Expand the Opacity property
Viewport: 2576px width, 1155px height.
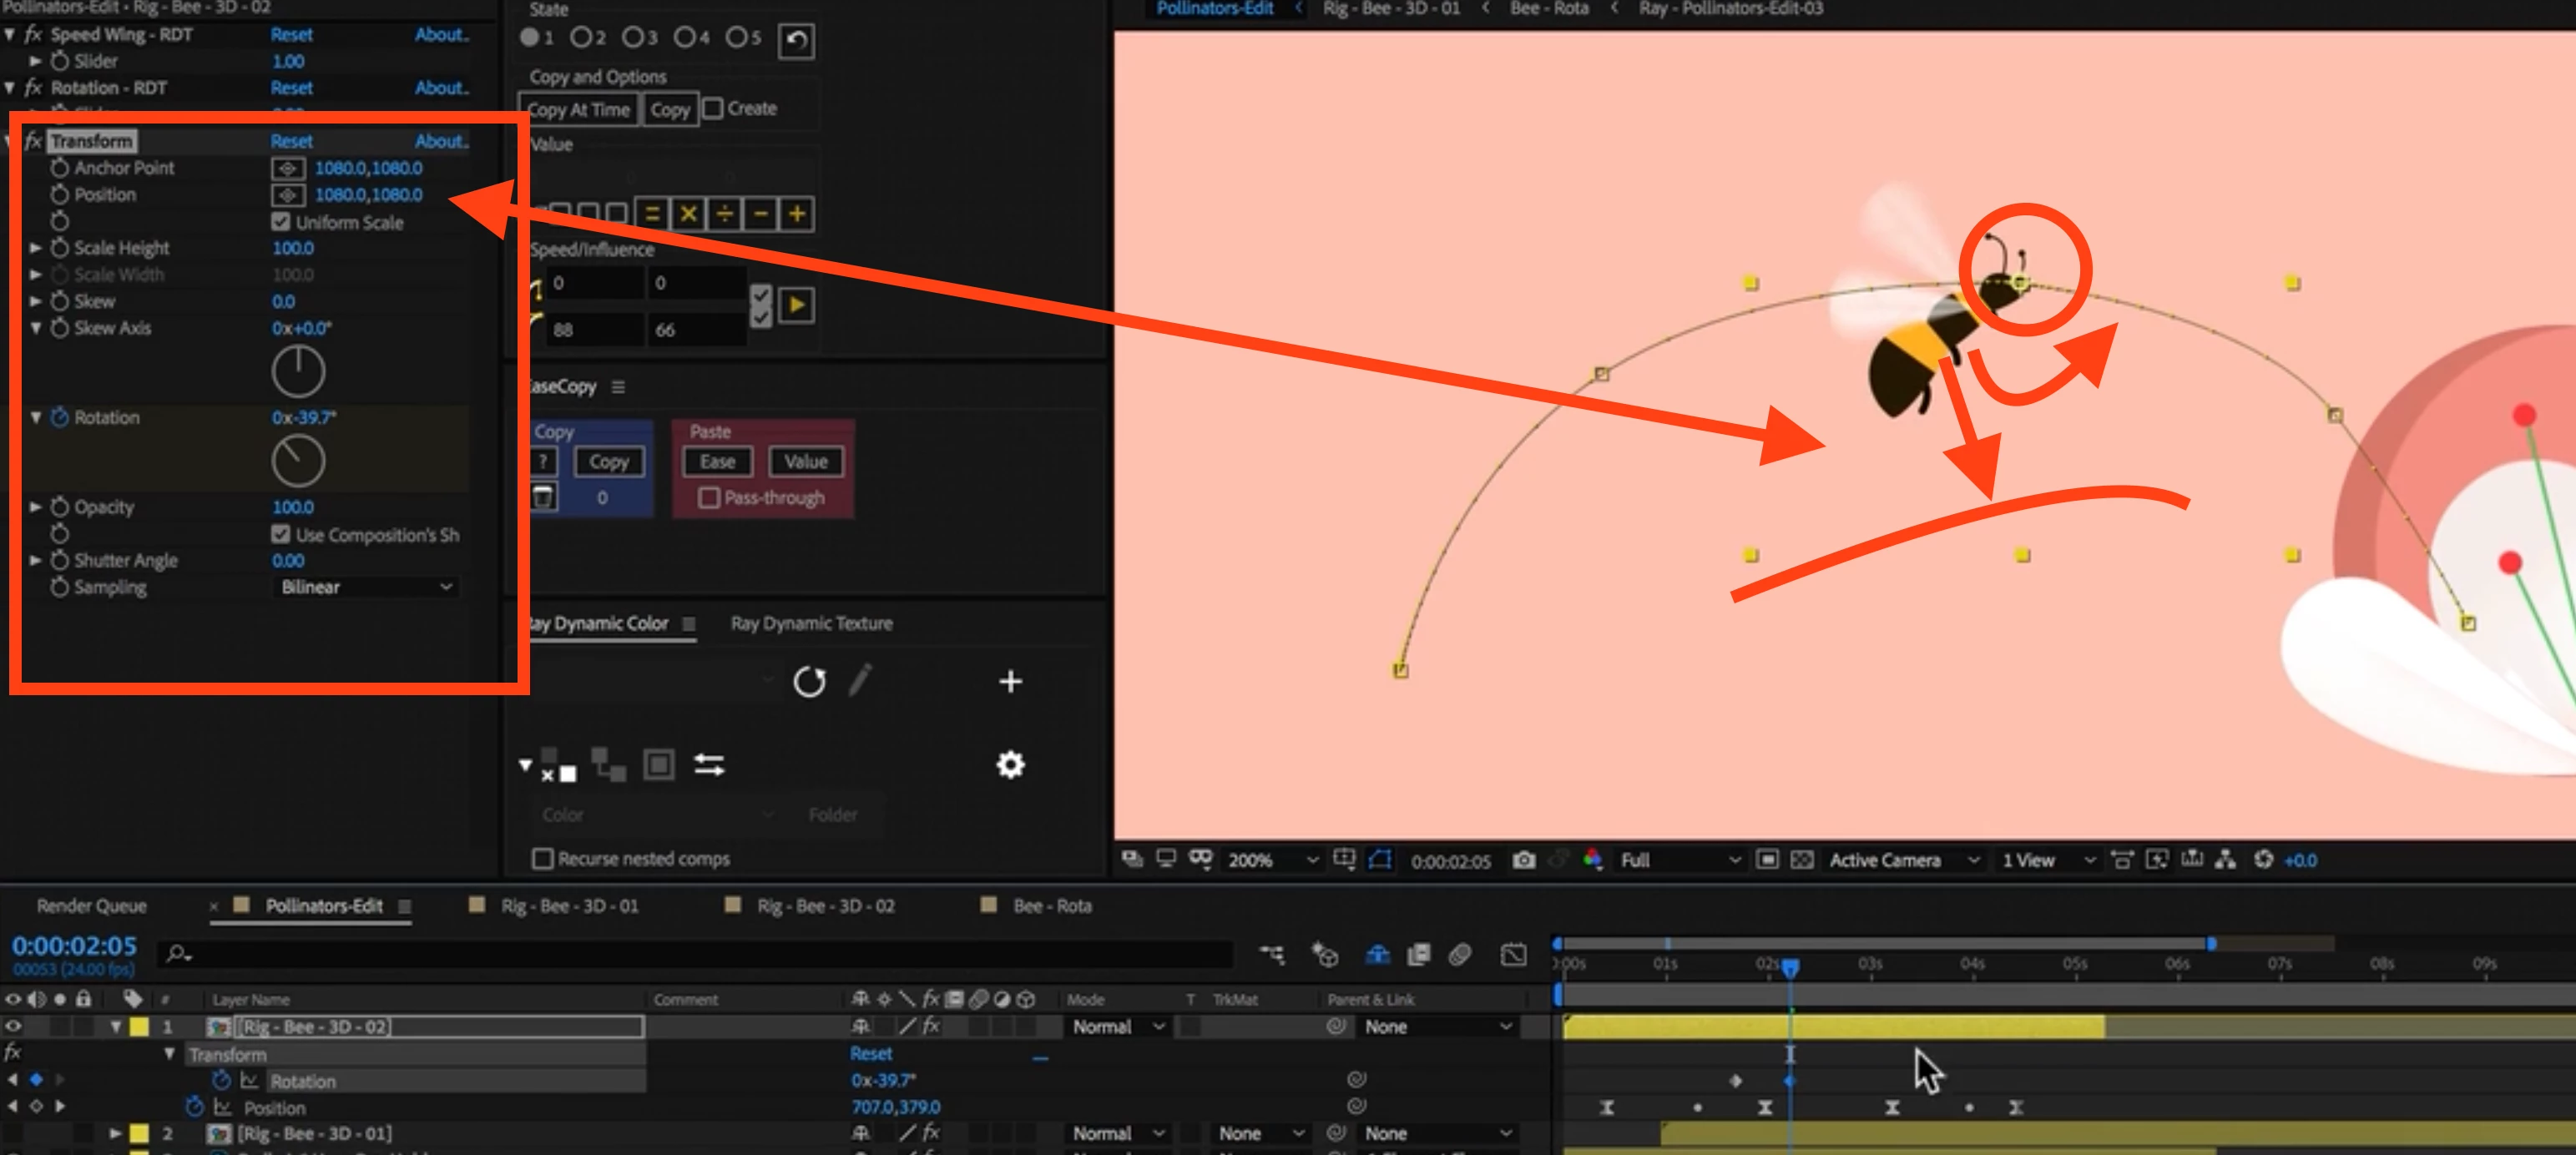point(36,507)
